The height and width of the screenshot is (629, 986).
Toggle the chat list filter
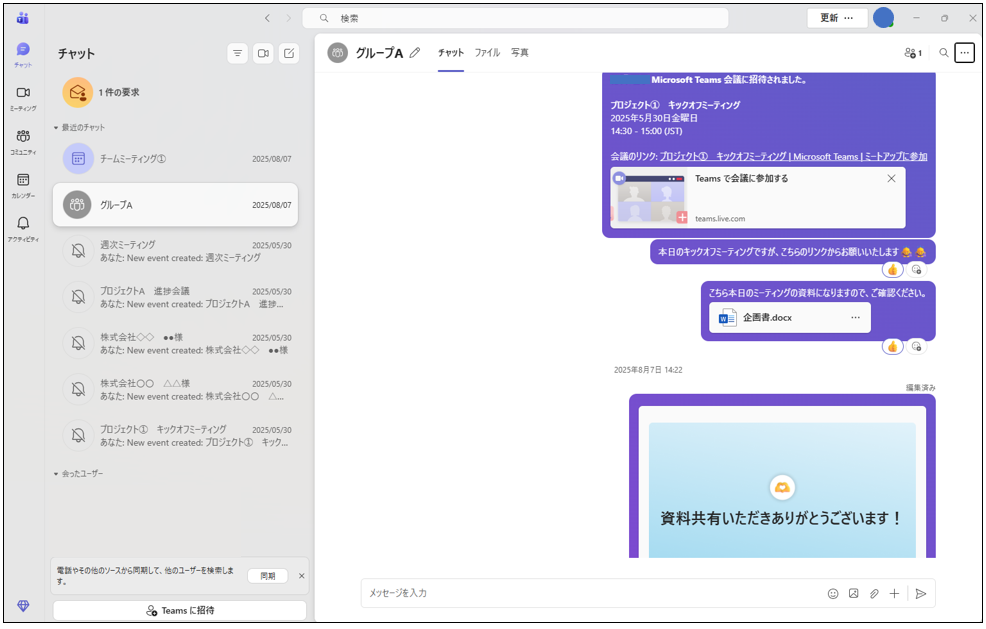pos(237,53)
